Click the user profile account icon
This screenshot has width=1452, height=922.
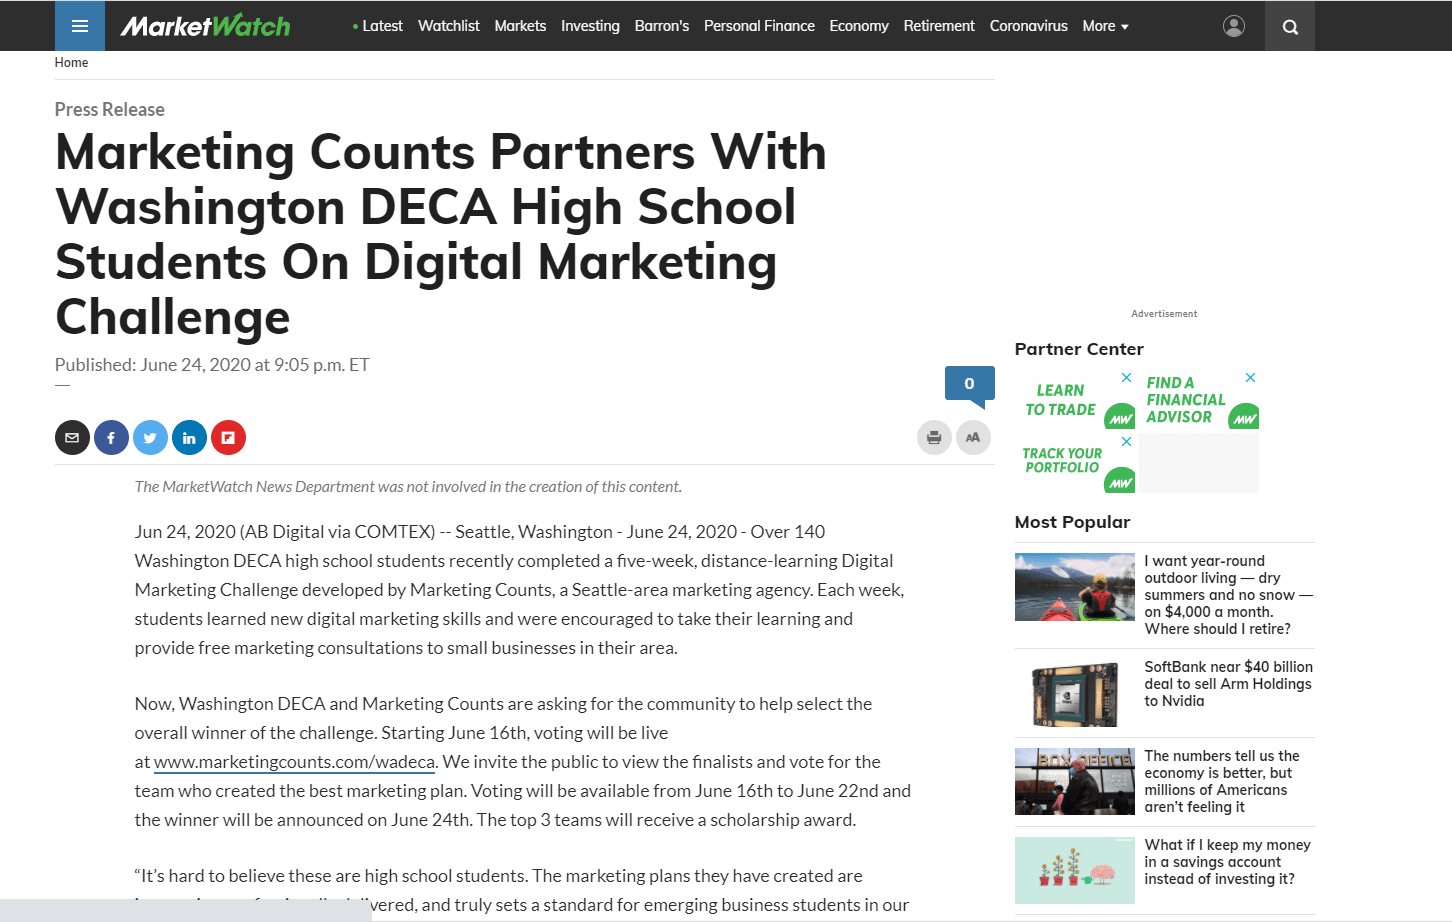pos(1234,26)
